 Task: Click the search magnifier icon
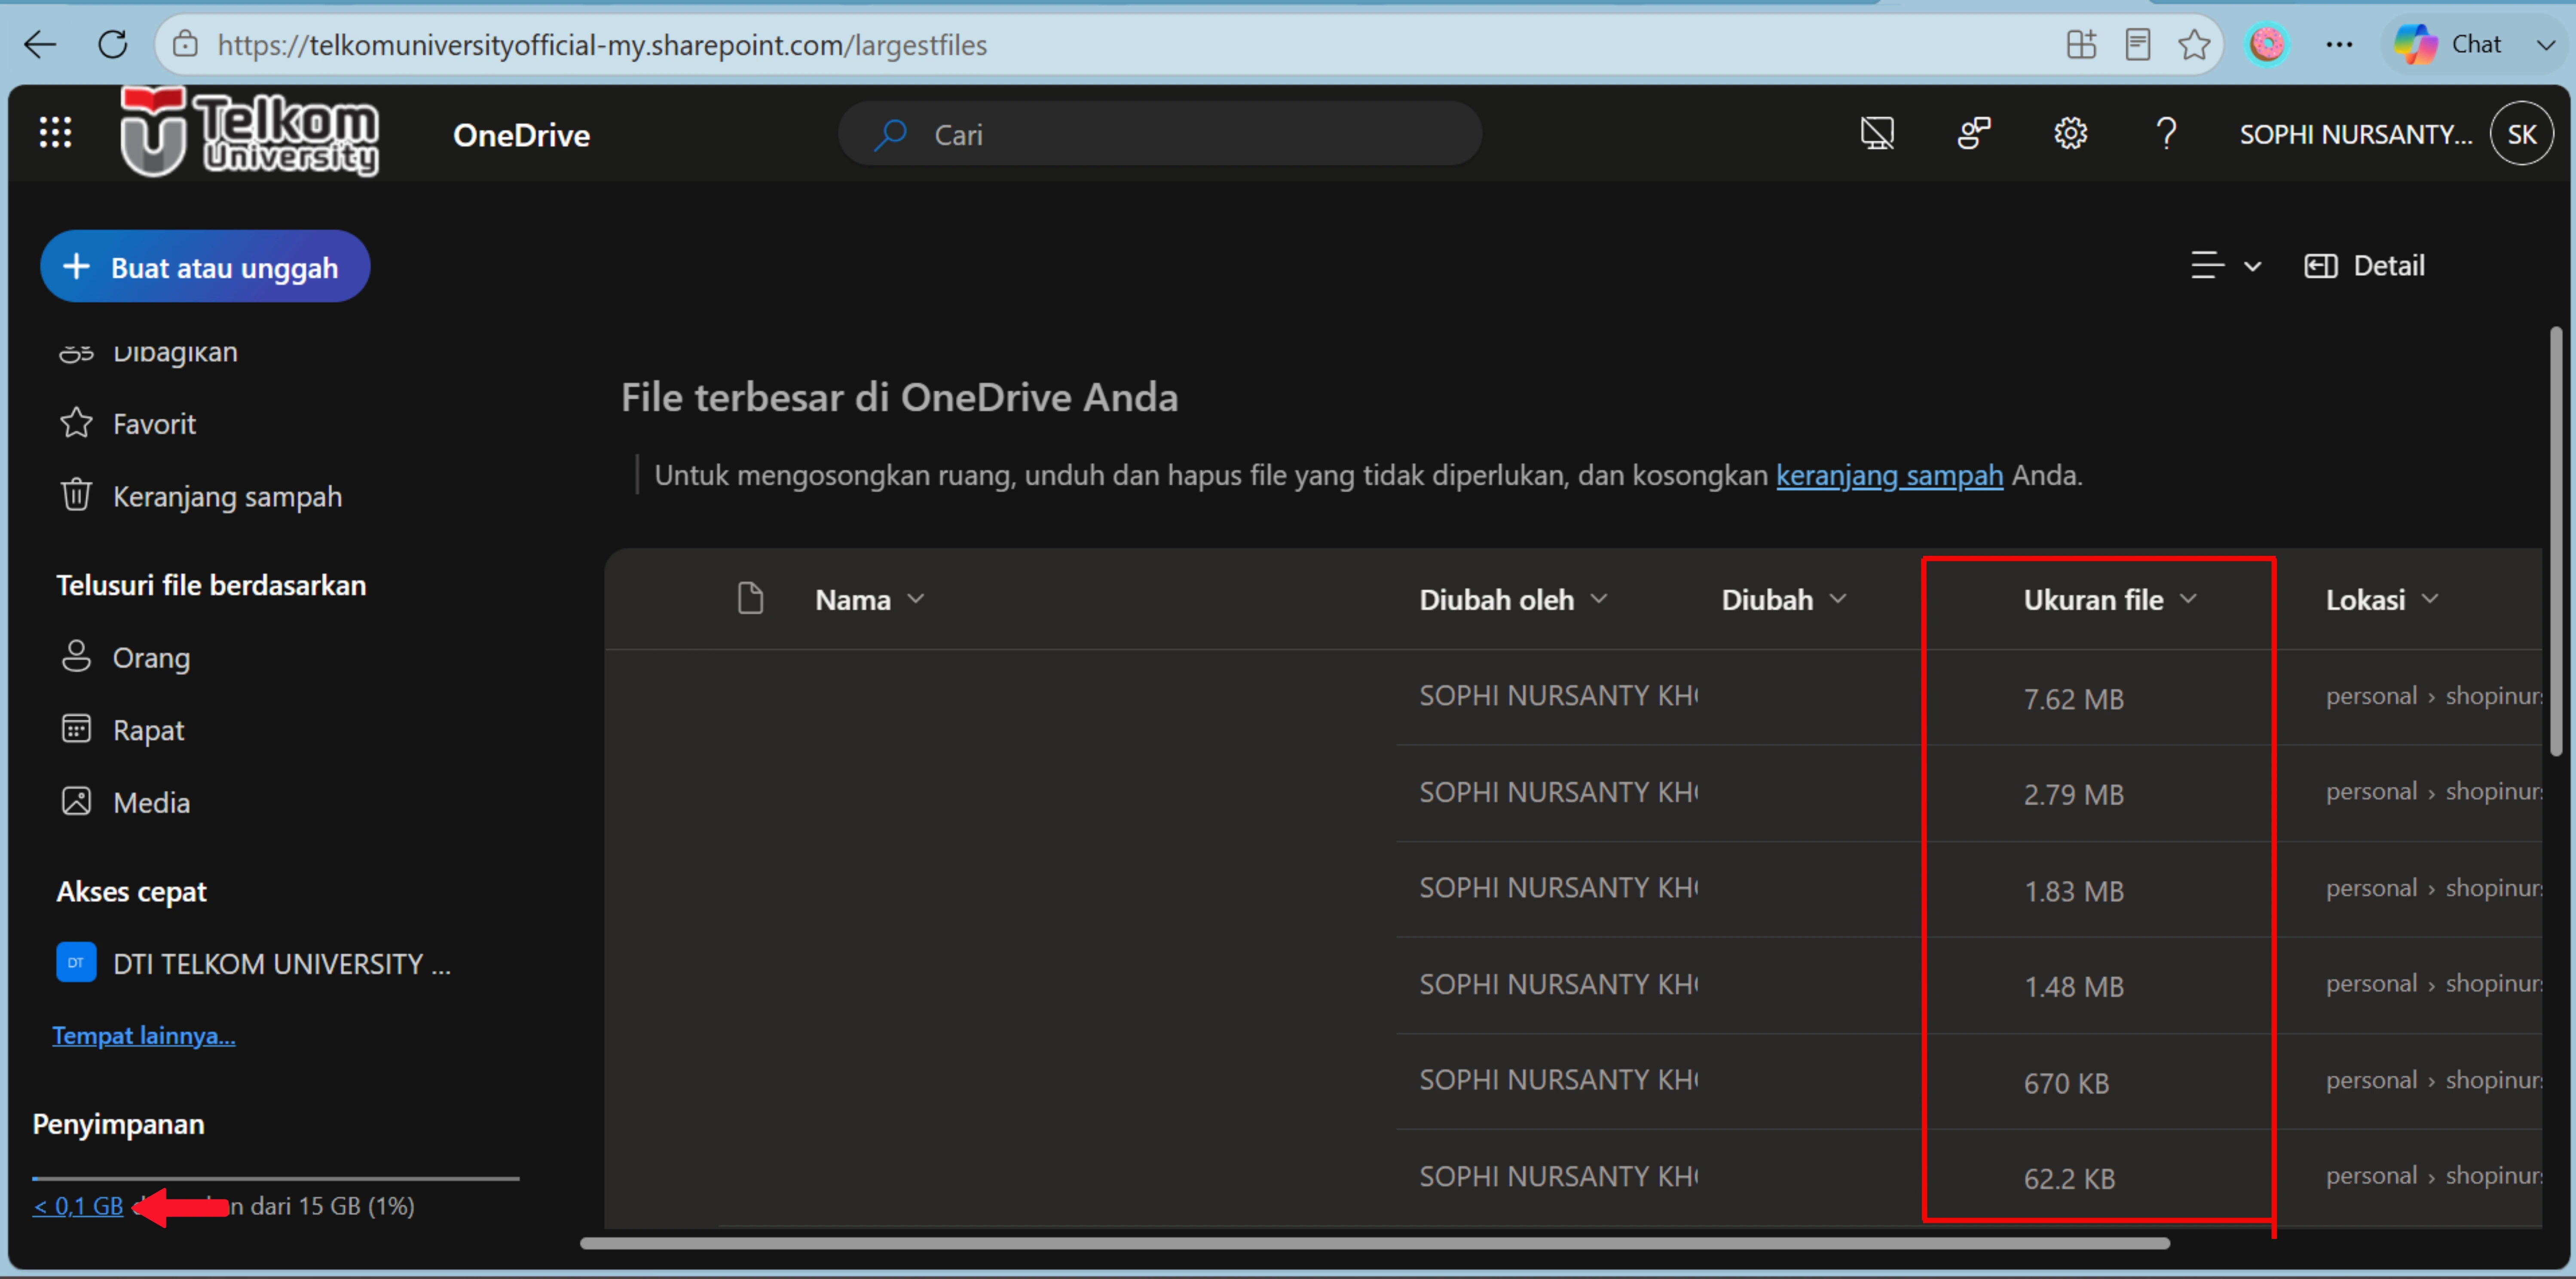click(889, 134)
